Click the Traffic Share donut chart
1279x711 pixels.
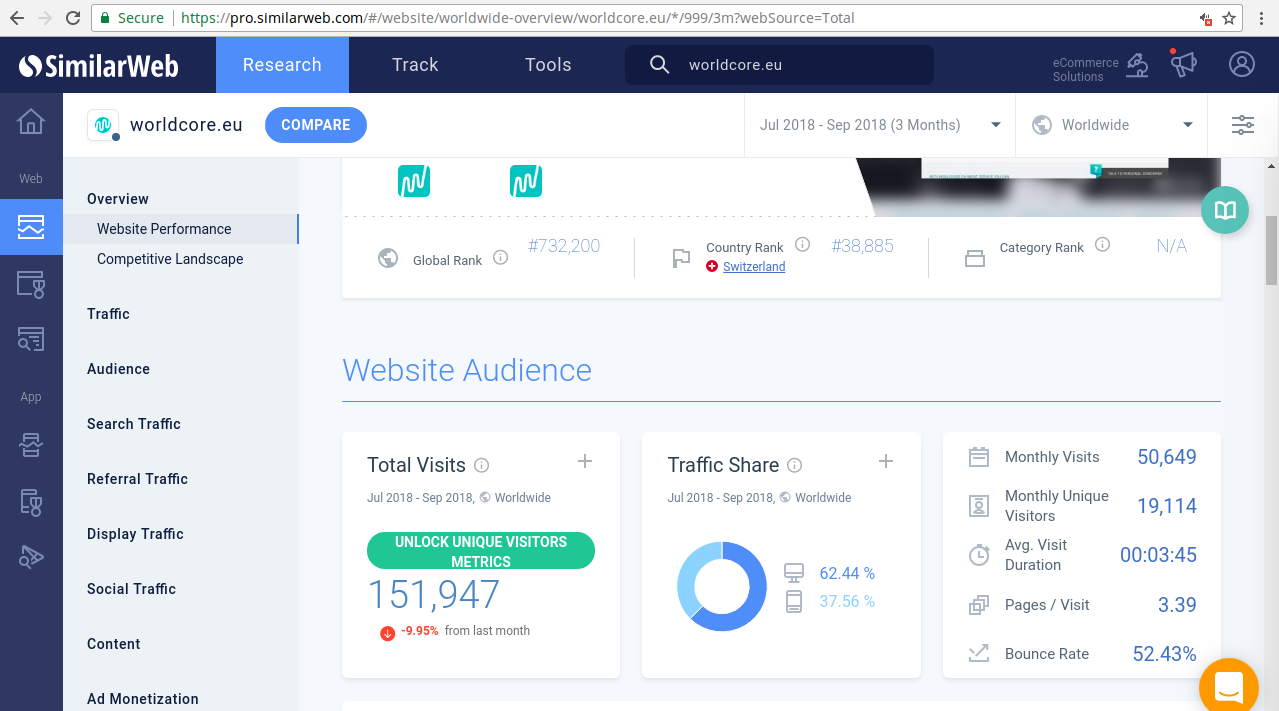(722, 586)
